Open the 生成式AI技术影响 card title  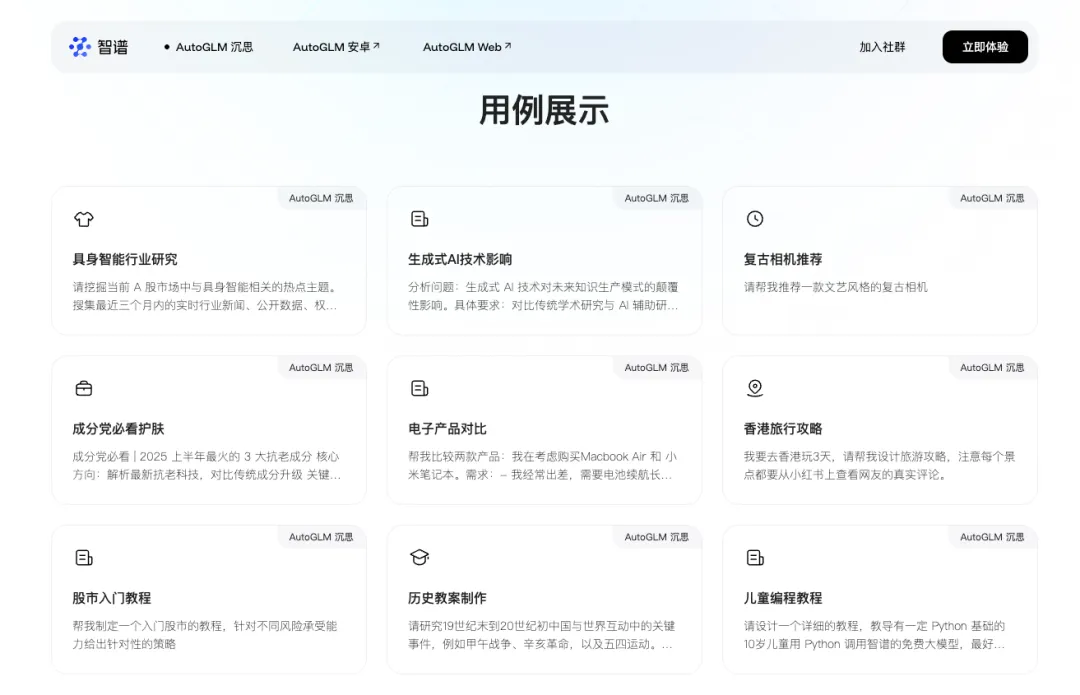click(459, 259)
